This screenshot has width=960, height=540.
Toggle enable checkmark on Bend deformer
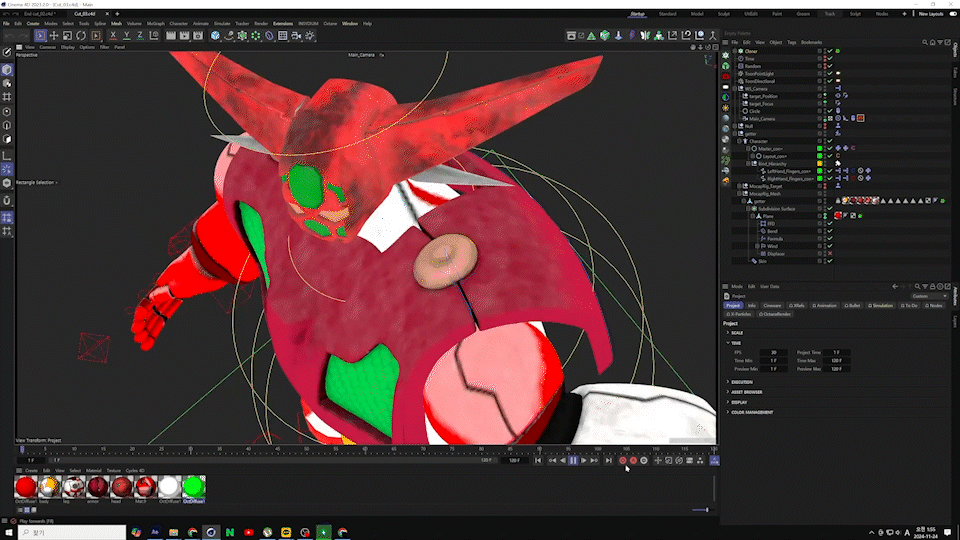[830, 231]
